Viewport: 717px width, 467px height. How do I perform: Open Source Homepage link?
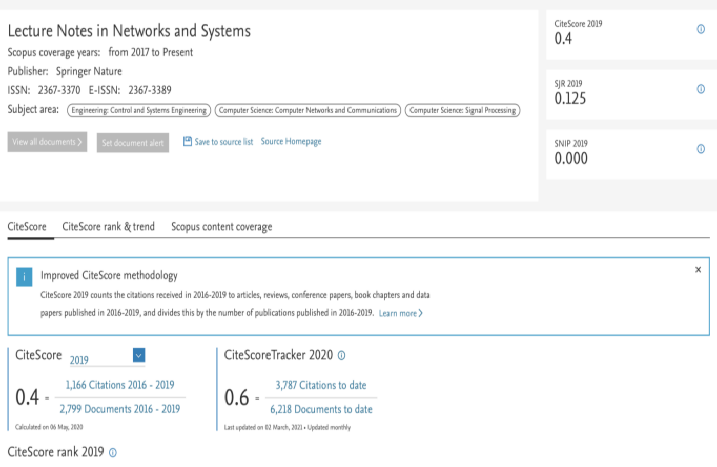(x=291, y=142)
